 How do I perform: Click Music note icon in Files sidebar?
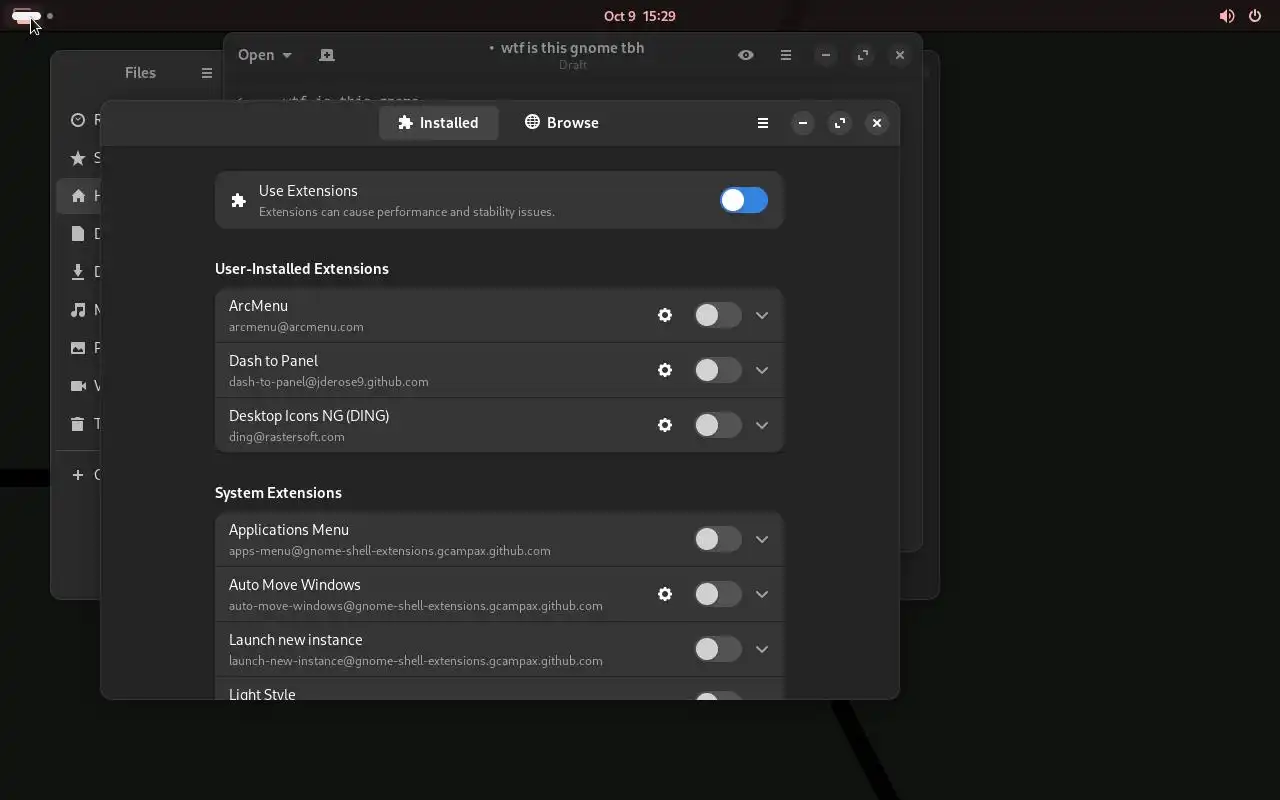pyautogui.click(x=78, y=310)
